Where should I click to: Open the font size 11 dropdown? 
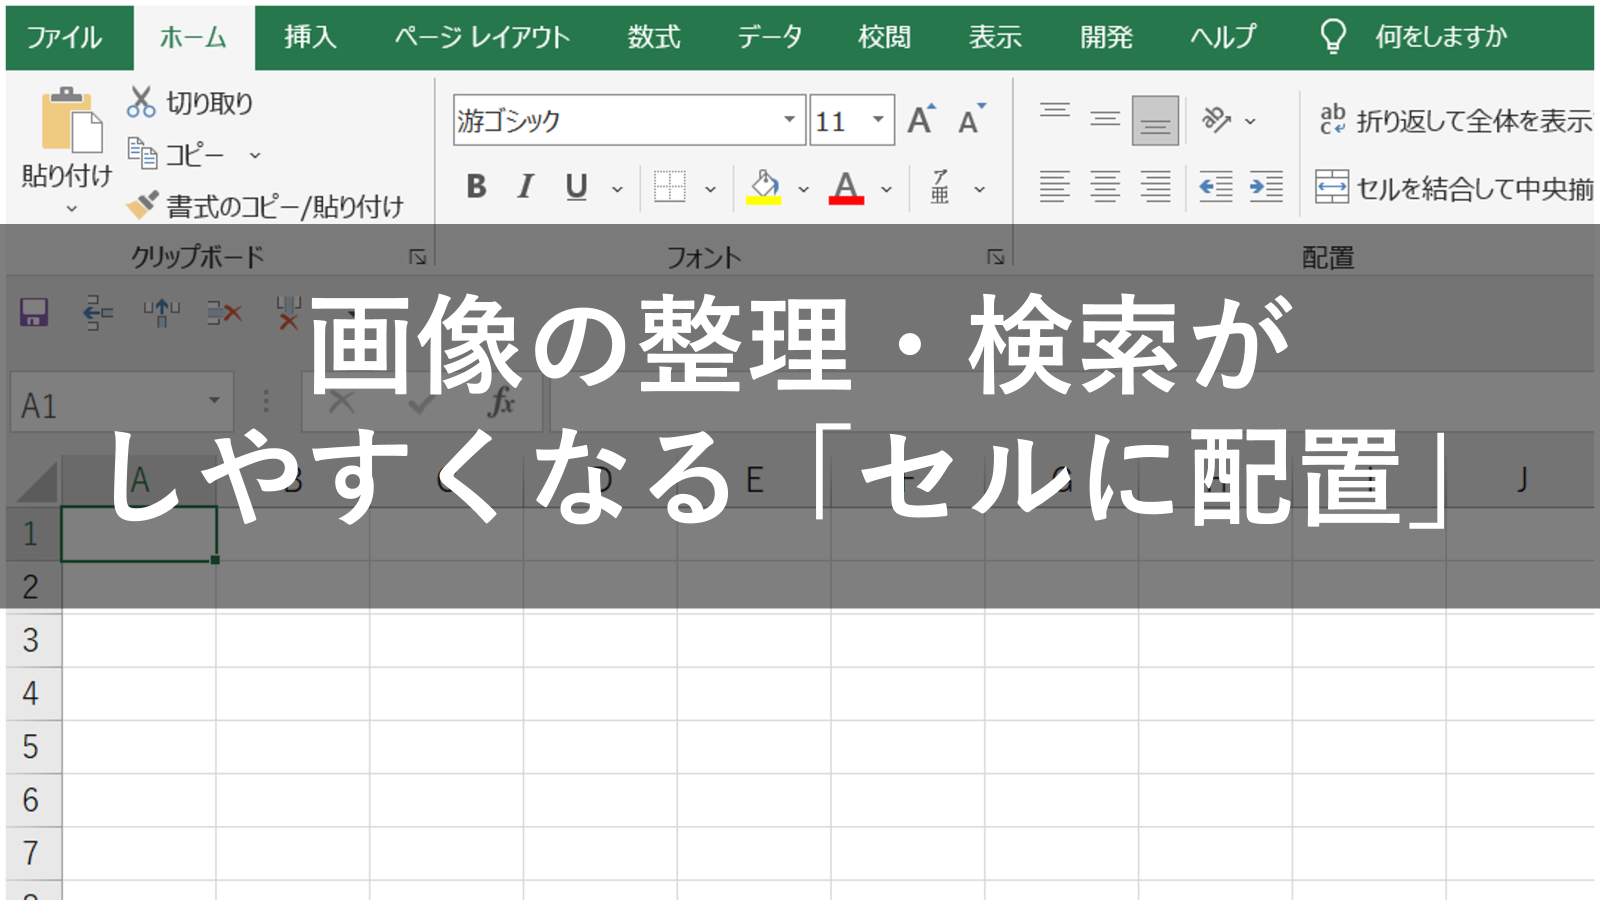click(878, 120)
